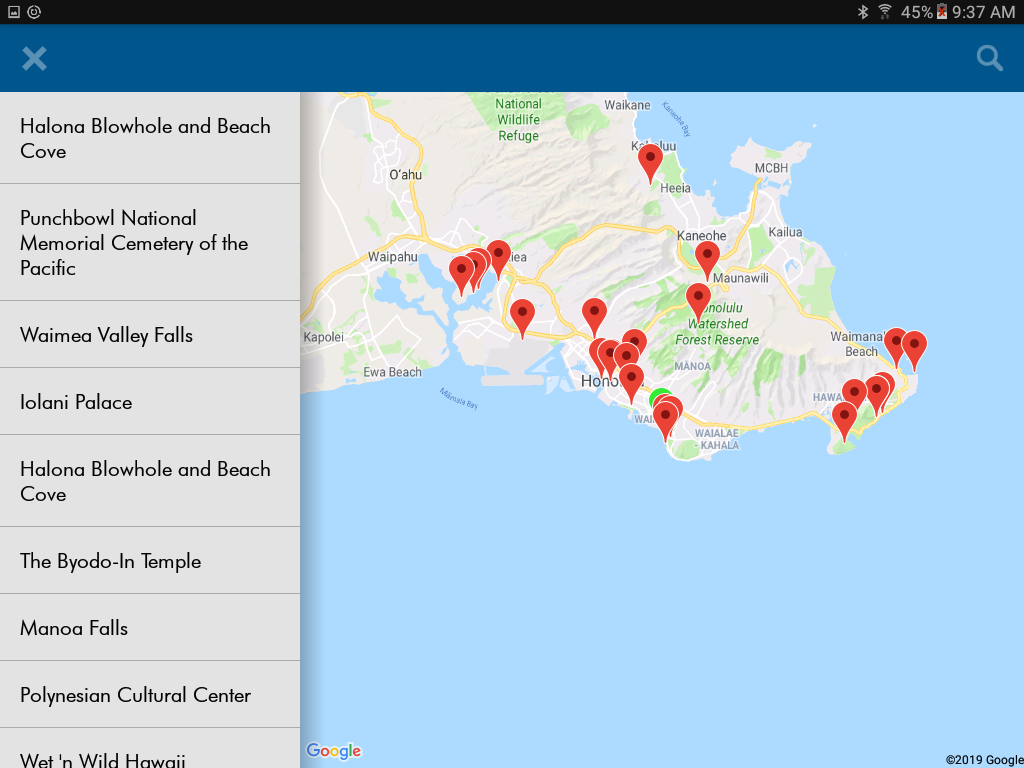1024x768 pixels.
Task: Tap the Wi-Fi status icon
Action: pyautogui.click(x=885, y=12)
